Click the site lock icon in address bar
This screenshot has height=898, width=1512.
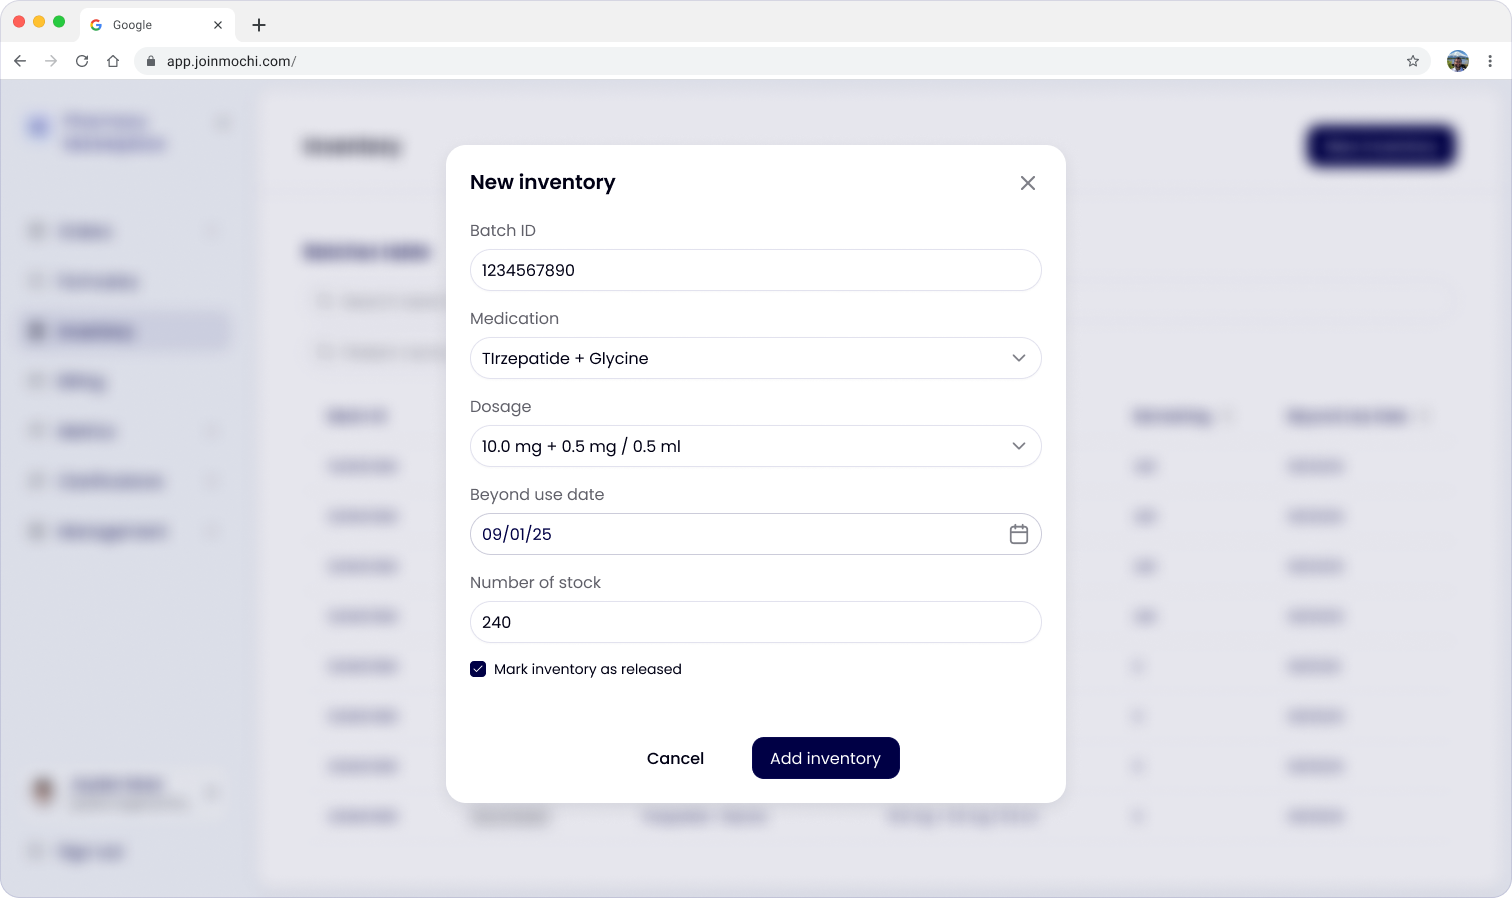[x=151, y=61]
